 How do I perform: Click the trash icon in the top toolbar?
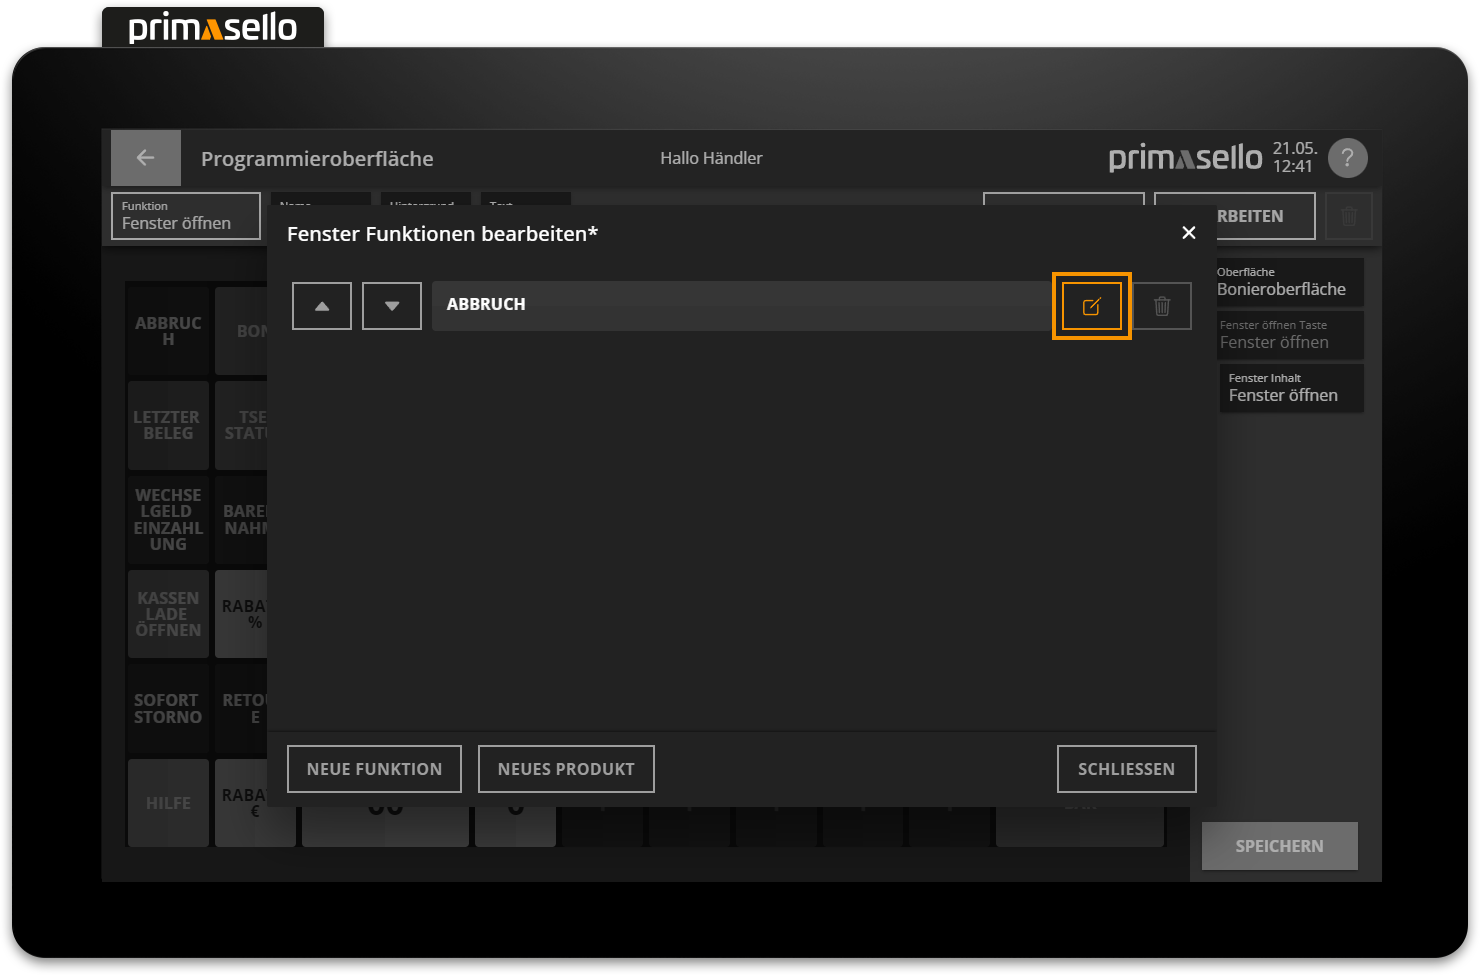(x=1349, y=216)
